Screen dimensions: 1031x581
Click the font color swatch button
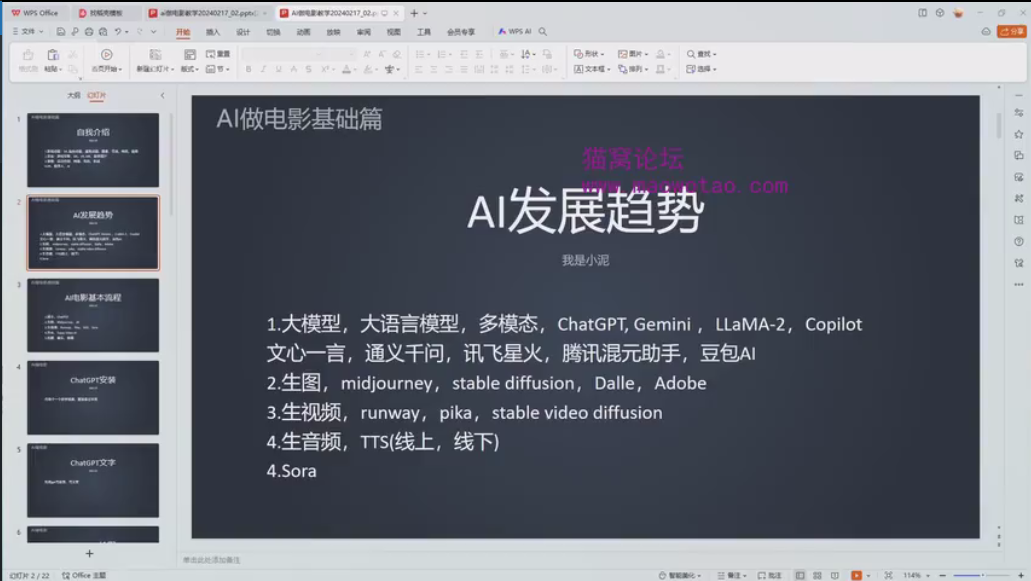coord(346,69)
